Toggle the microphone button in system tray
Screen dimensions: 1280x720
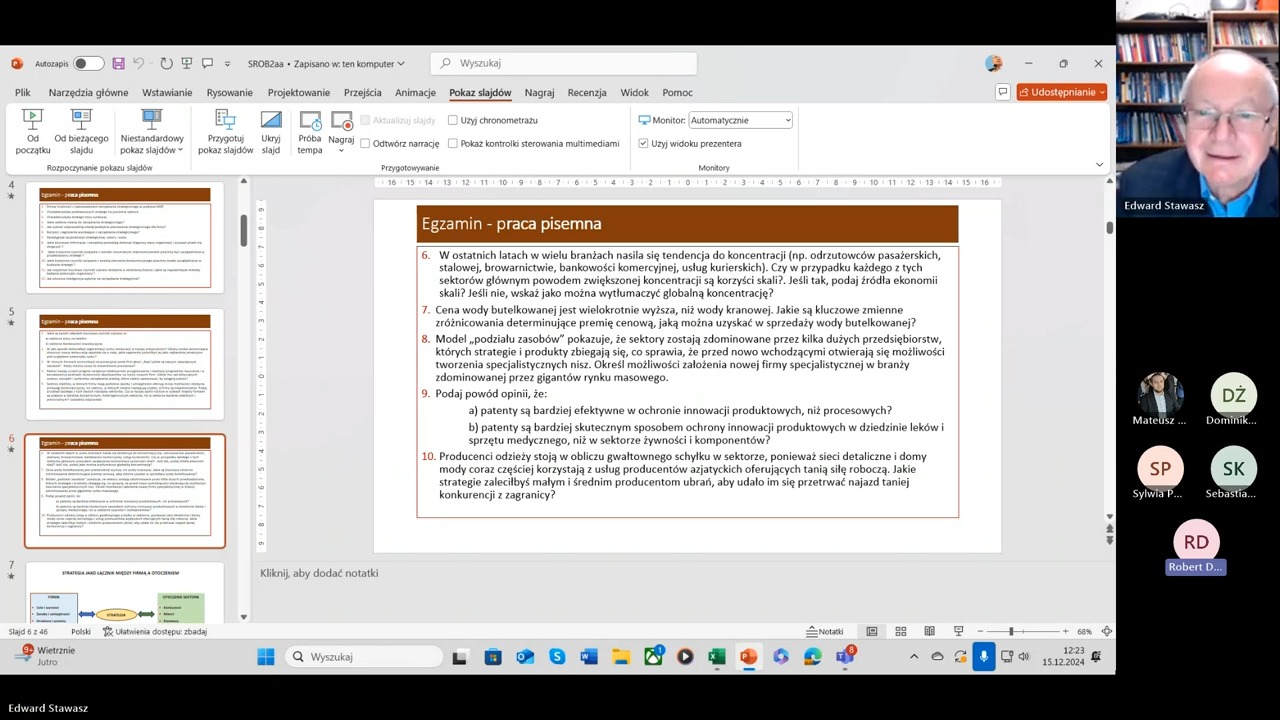tap(984, 657)
